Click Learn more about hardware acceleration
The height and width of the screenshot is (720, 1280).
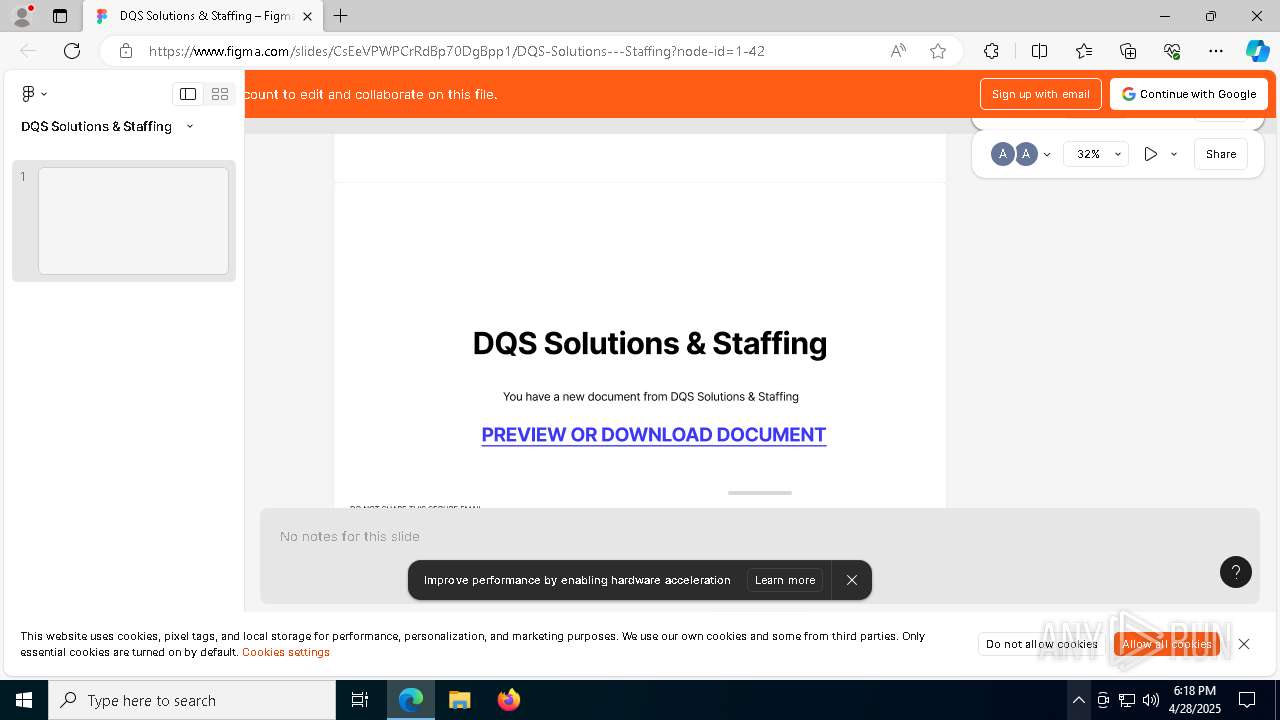tap(785, 580)
